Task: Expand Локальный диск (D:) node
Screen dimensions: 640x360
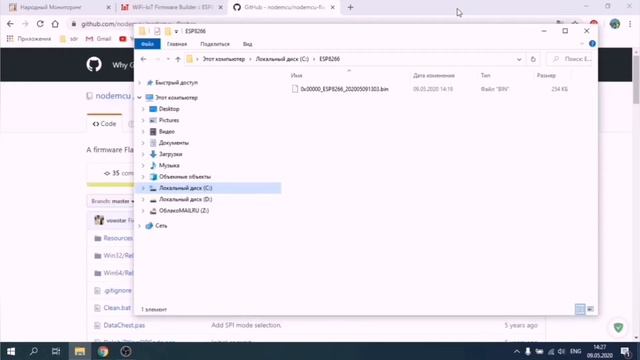Action: (x=143, y=200)
